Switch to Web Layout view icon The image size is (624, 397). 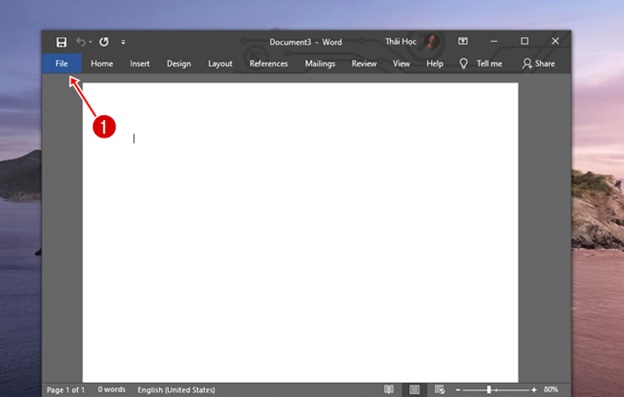[439, 389]
